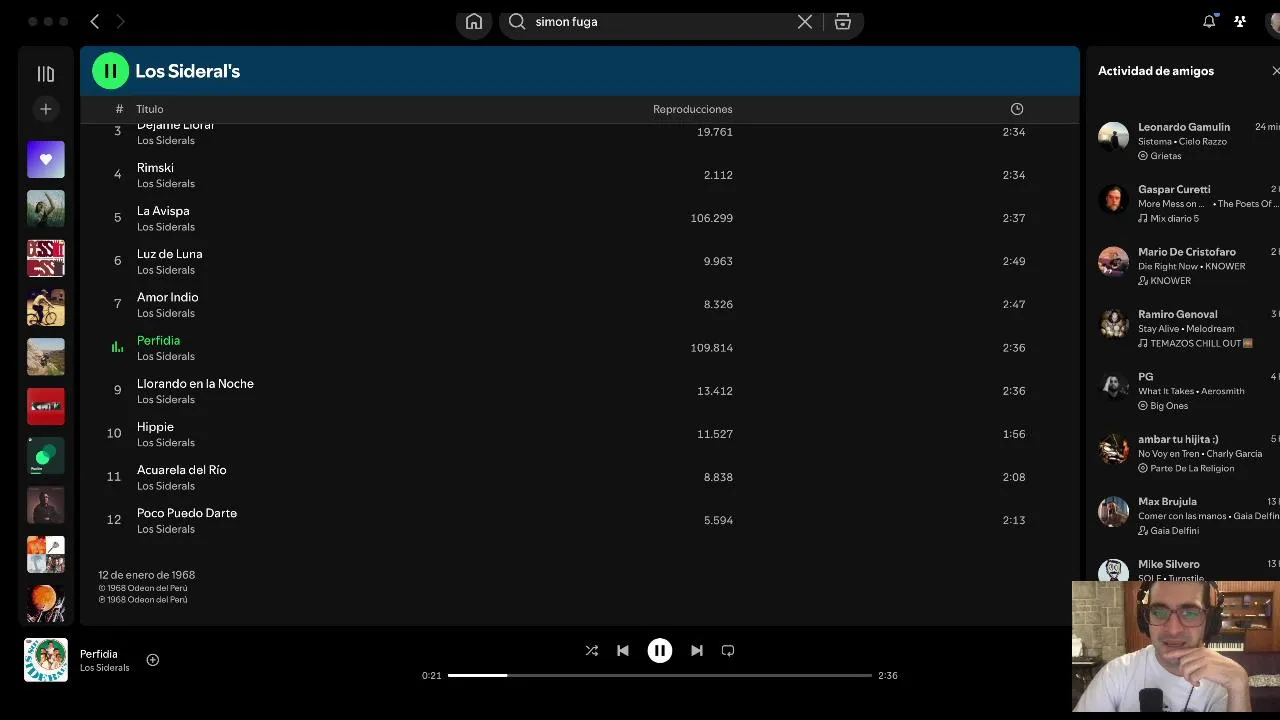
Task: Select Llorando en la Noche track
Action: pos(195,383)
